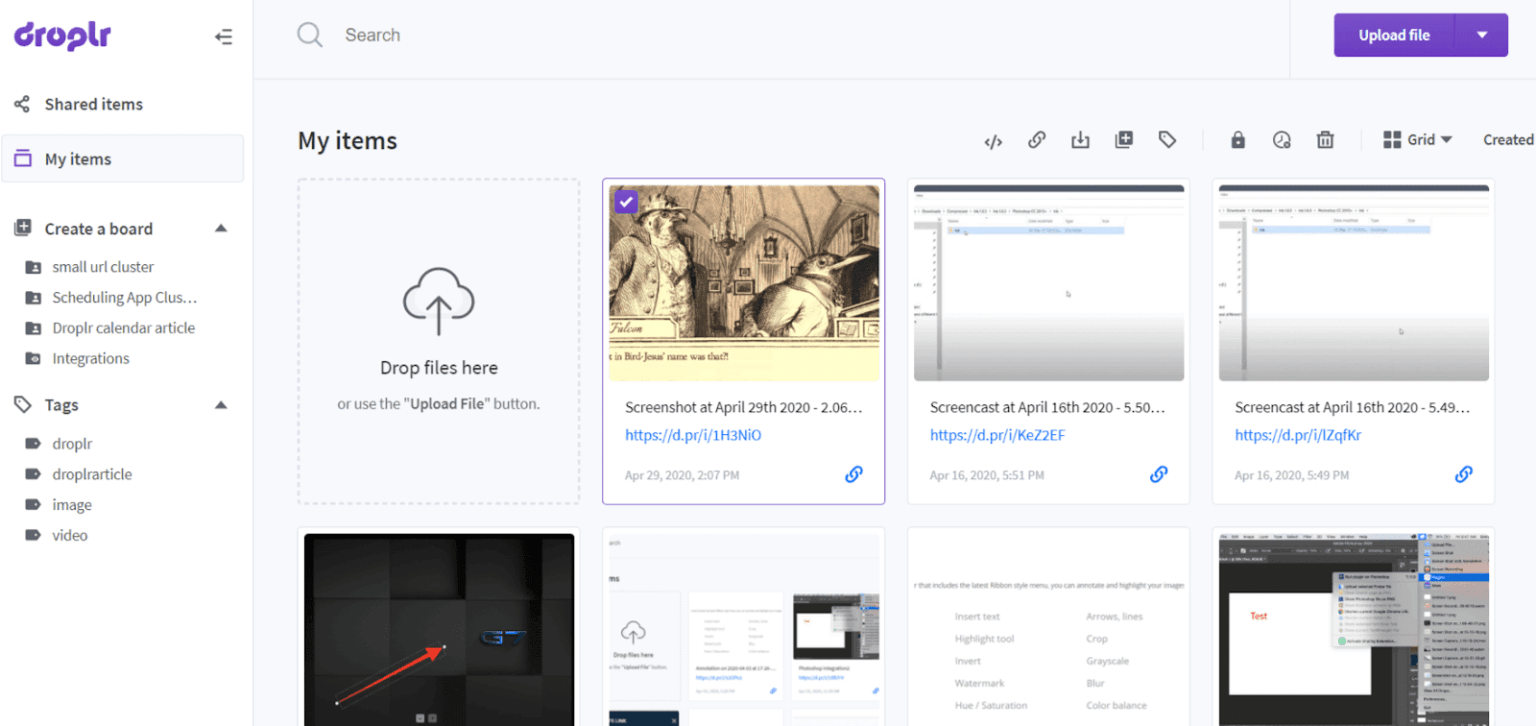Open the embed code icon in the toolbar
Image resolution: width=1536 pixels, height=726 pixels.
click(x=993, y=140)
